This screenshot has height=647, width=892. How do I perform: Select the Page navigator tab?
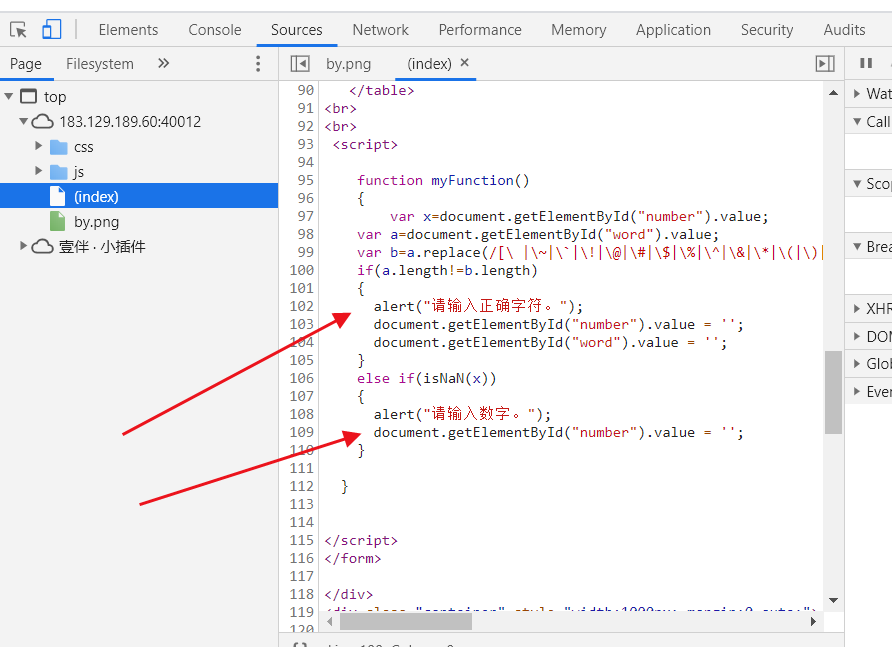(26, 64)
